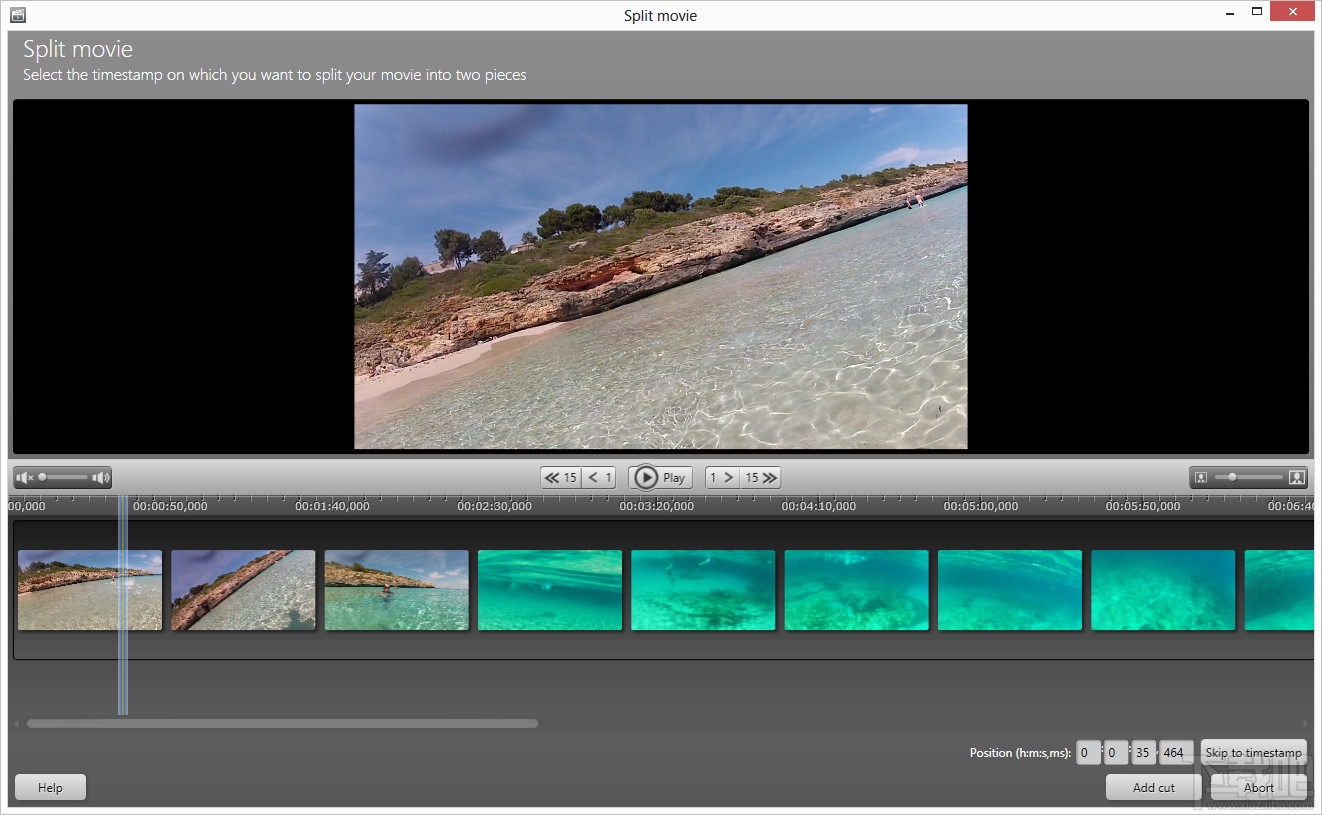Focus the milliseconds field showing 464
1322x815 pixels.
pyautogui.click(x=1175, y=752)
